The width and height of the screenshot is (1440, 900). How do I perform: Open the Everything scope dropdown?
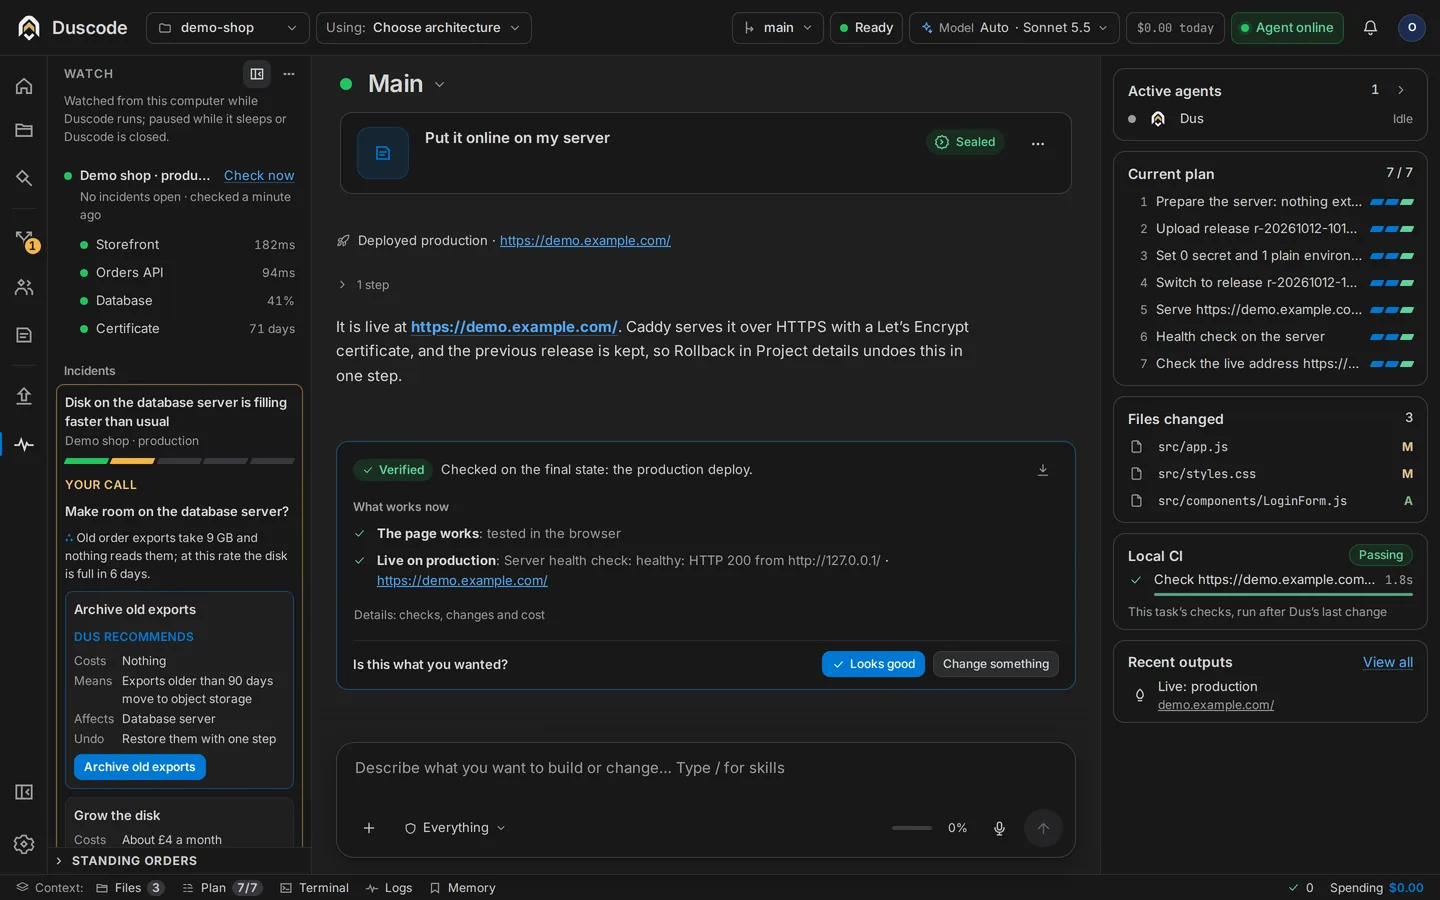click(x=455, y=828)
